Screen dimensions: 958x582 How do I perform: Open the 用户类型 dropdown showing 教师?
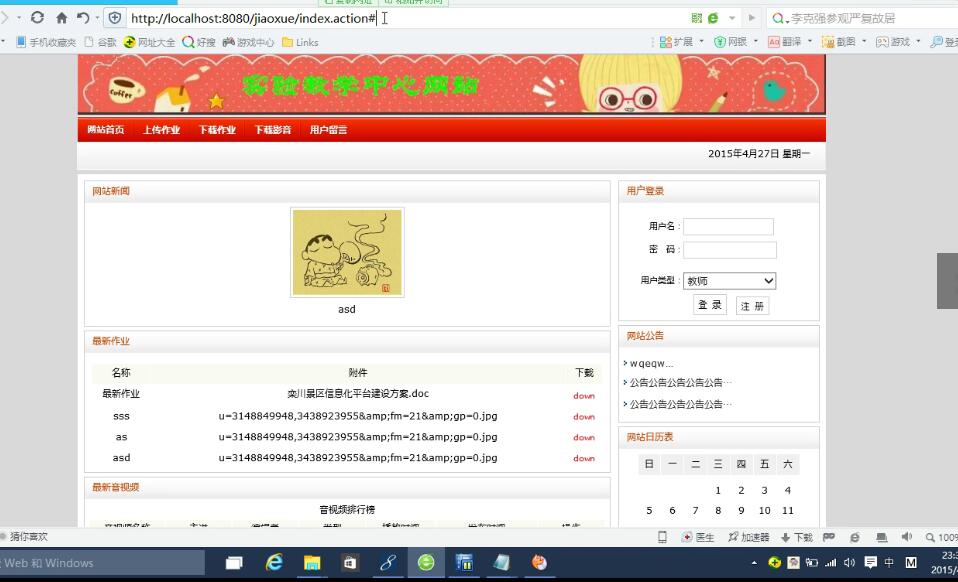729,281
